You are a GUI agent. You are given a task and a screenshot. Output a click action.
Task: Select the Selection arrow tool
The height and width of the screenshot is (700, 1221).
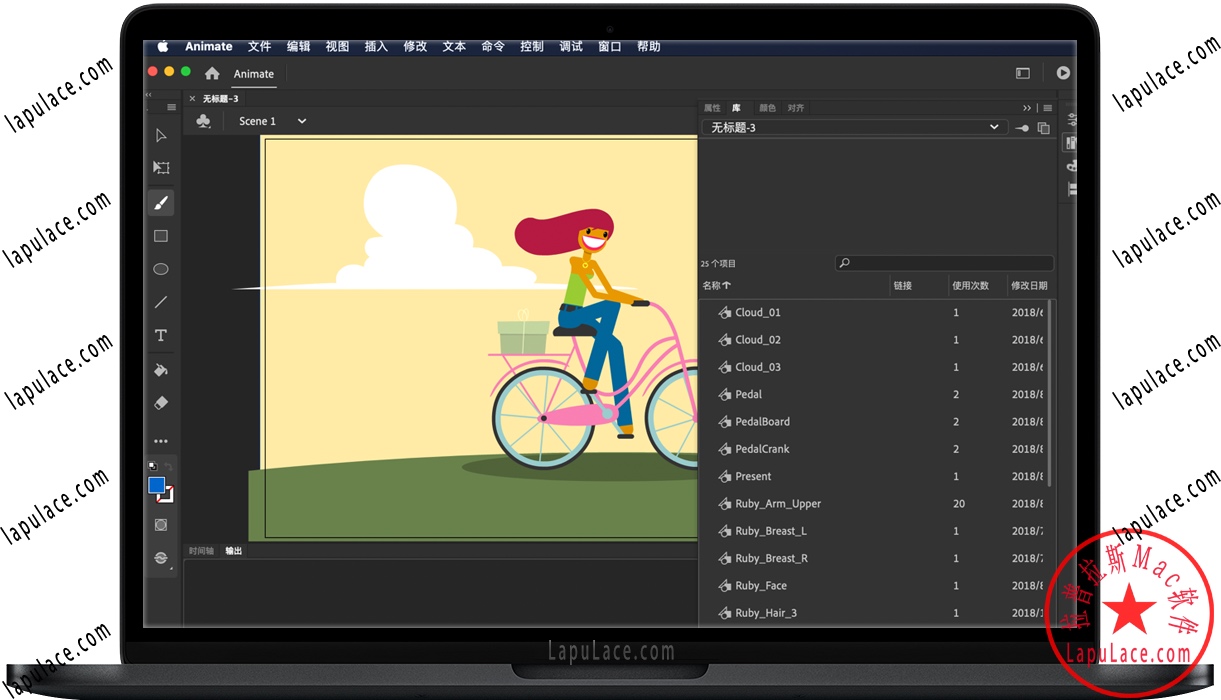coord(161,135)
